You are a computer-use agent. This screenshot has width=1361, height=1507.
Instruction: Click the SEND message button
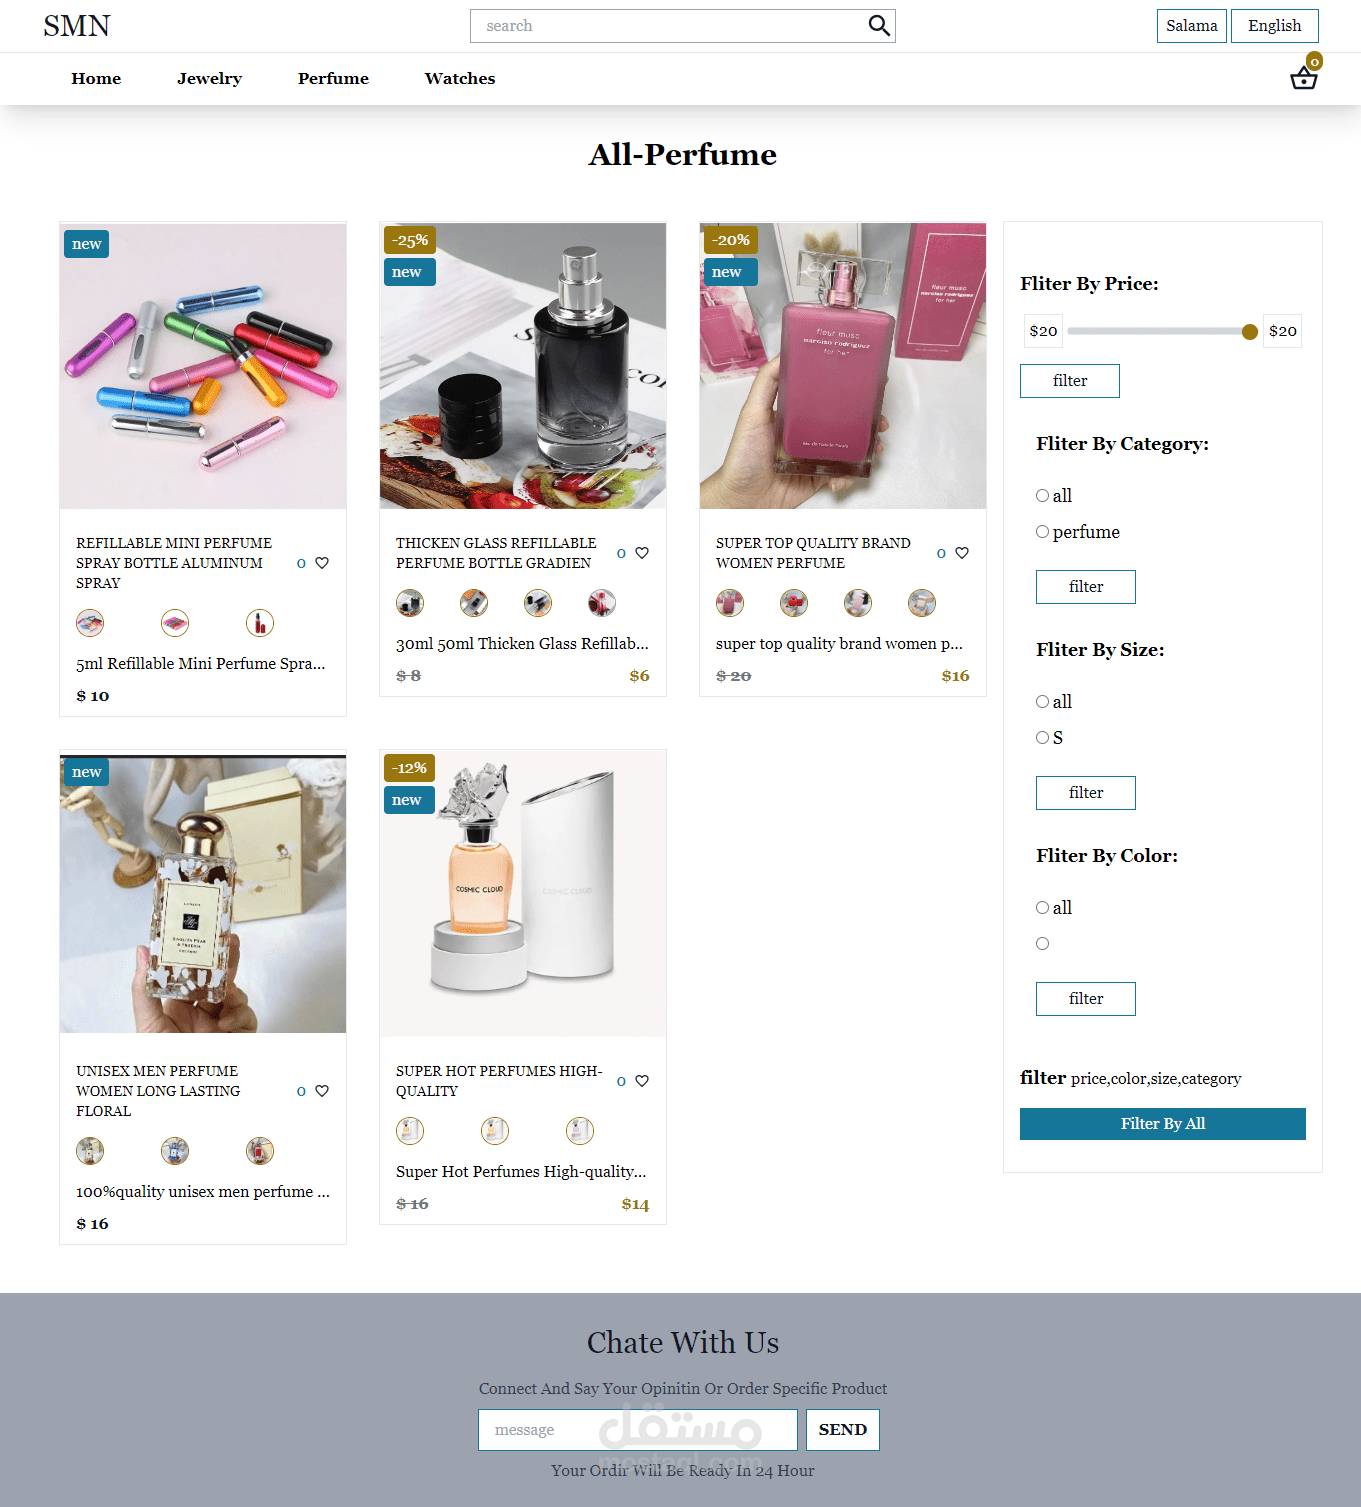[842, 1430]
